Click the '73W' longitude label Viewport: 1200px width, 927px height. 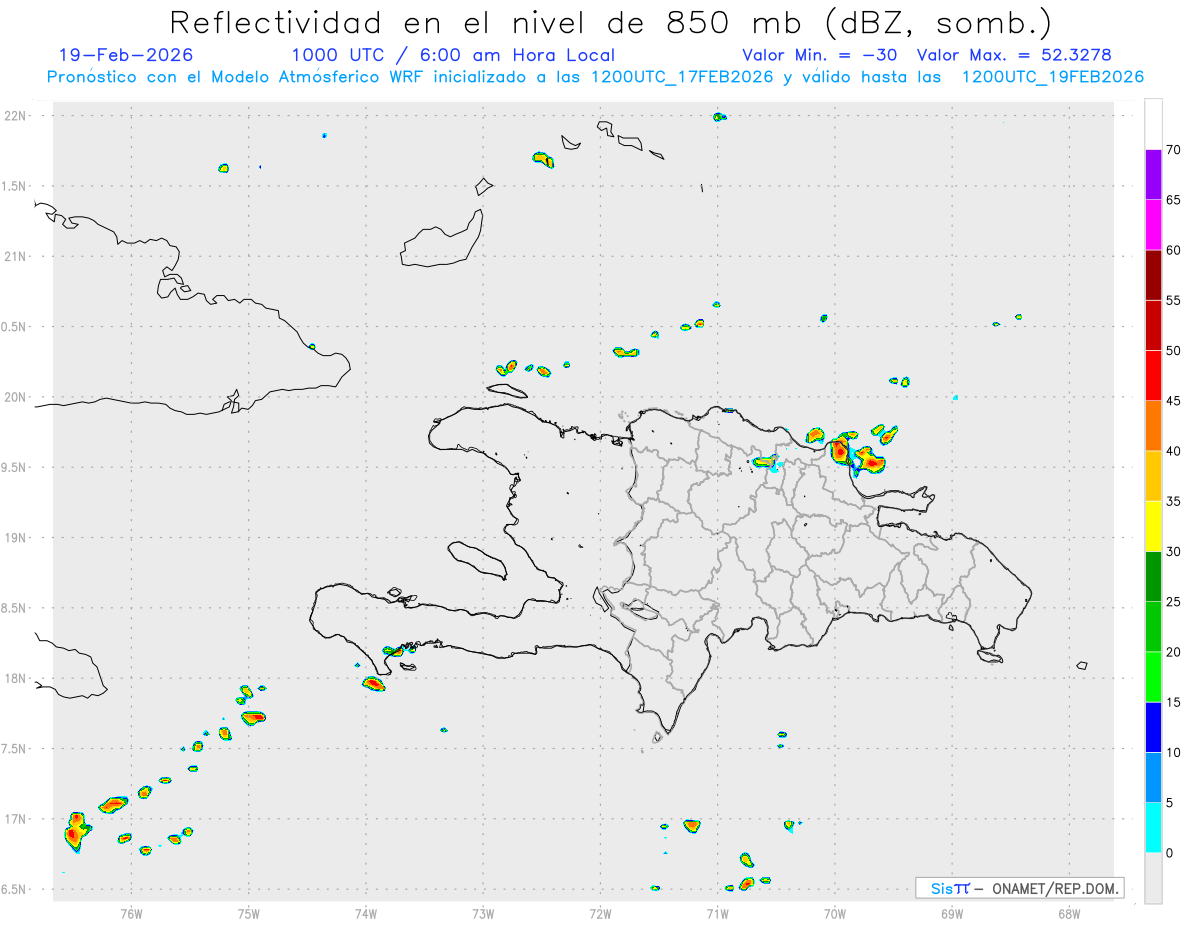(x=483, y=913)
